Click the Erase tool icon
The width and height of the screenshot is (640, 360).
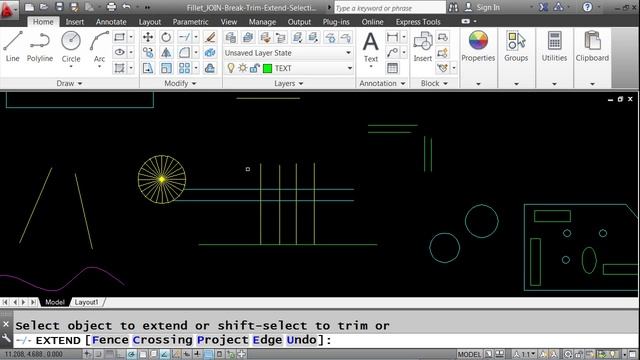[x=210, y=37]
